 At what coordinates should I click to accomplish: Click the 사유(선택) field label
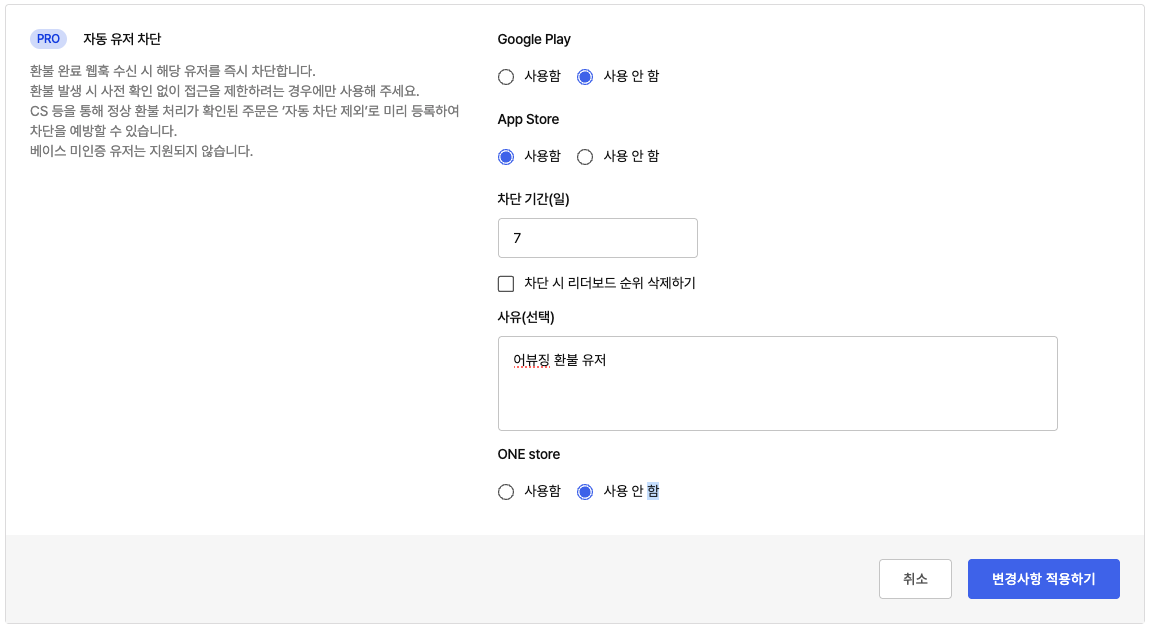524,316
